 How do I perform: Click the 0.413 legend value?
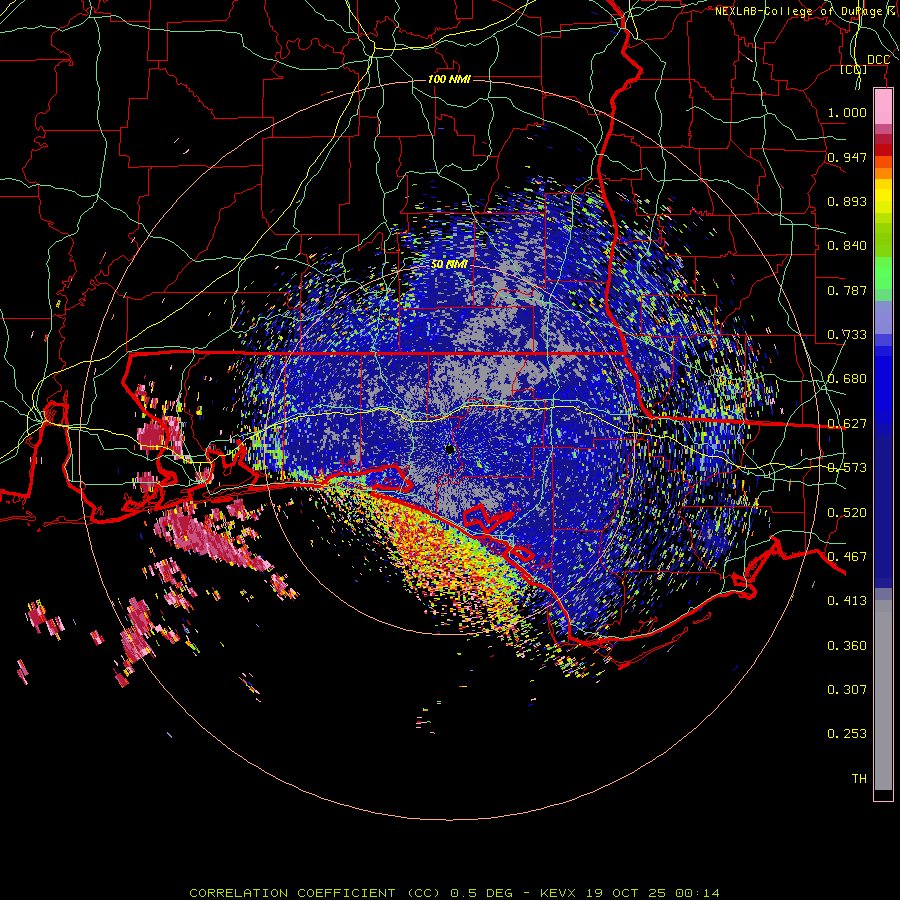847,600
